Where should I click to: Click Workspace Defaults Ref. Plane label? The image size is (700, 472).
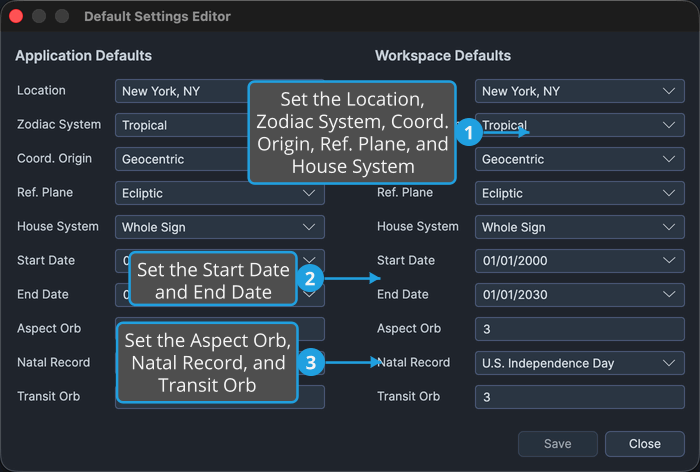(405, 192)
